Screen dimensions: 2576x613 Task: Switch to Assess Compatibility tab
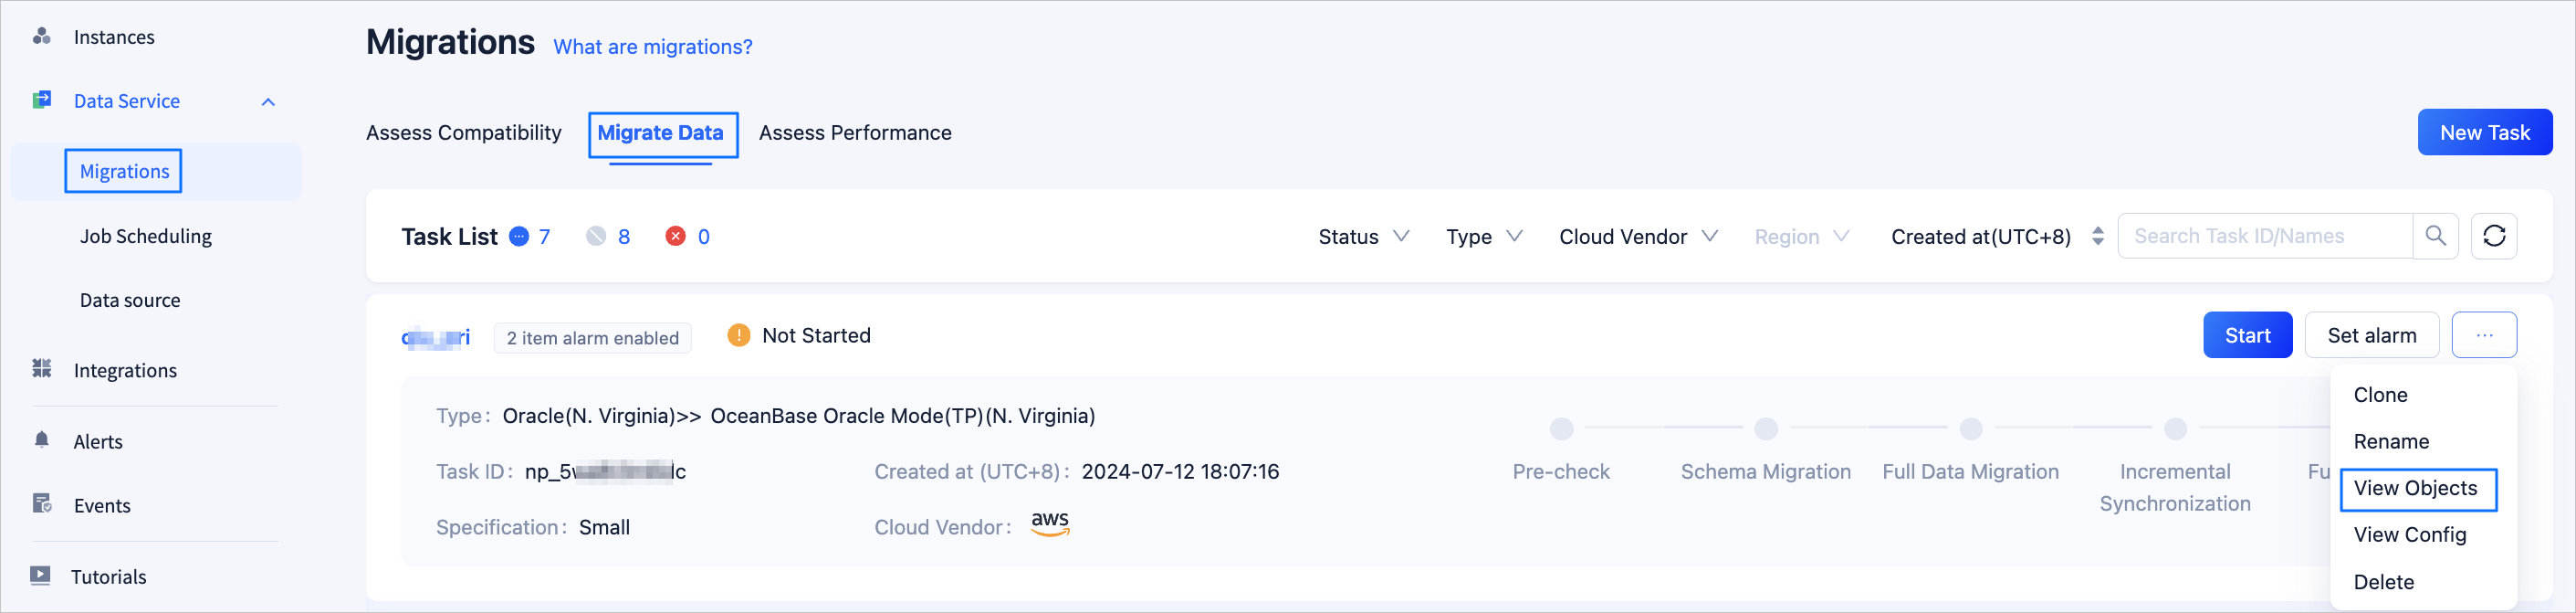(x=464, y=133)
